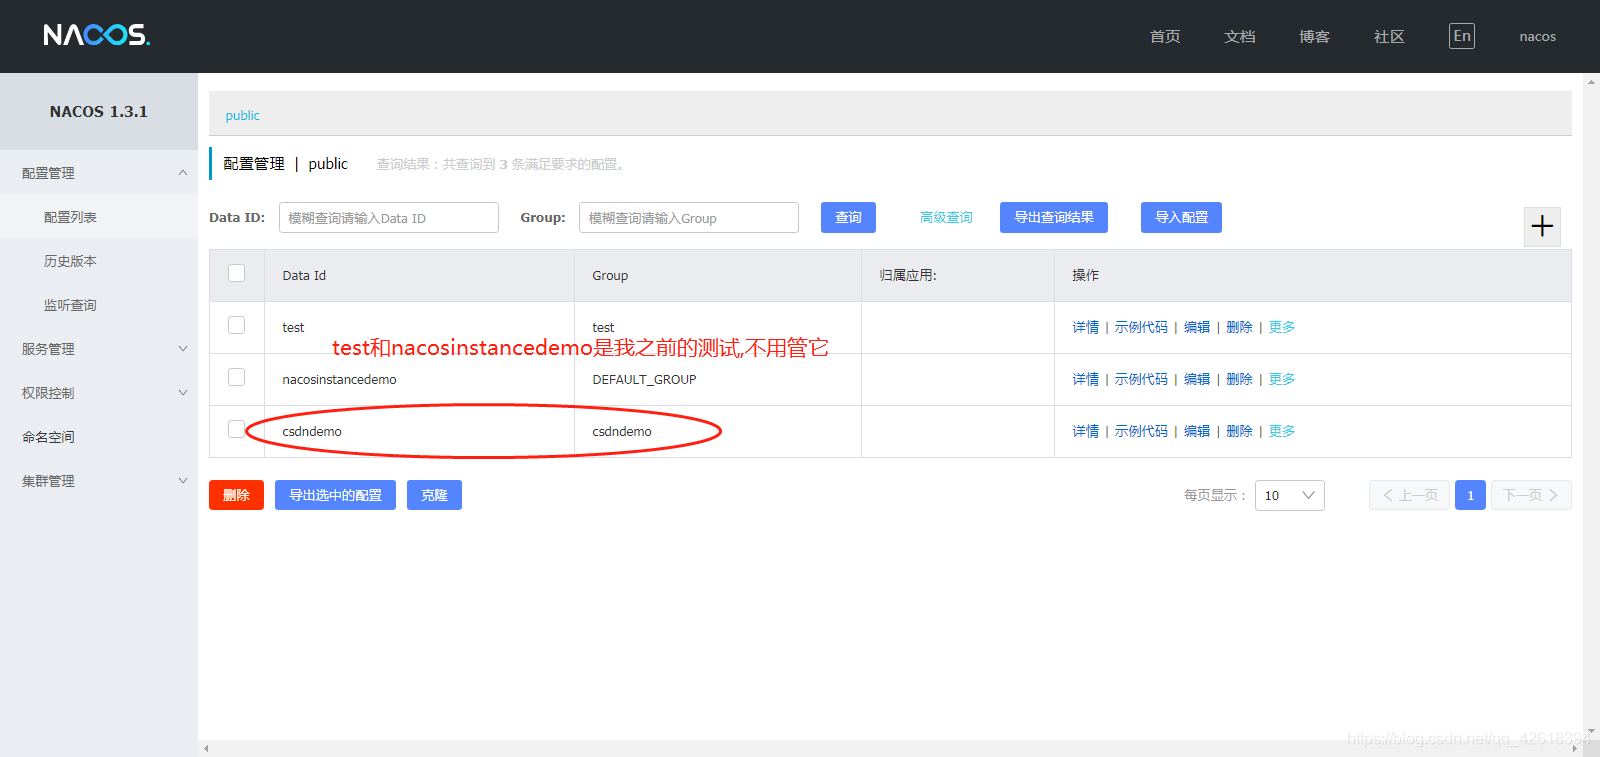This screenshot has height=757, width=1600.
Task: Select the public namespace tab
Action: [x=242, y=115]
